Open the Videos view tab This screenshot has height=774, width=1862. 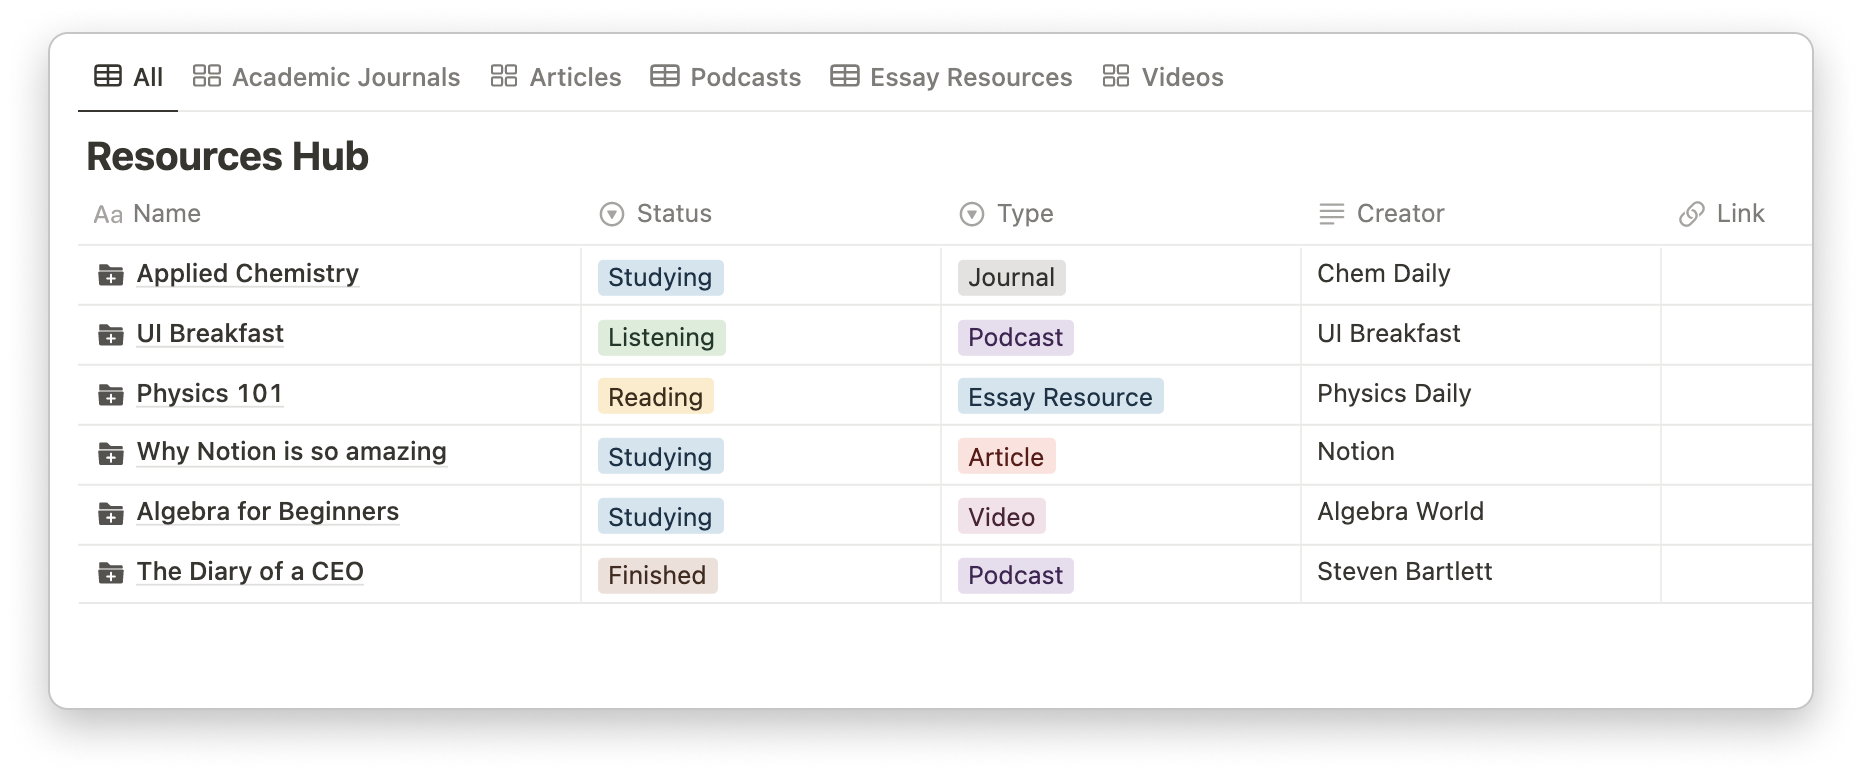pyautogui.click(x=1181, y=76)
